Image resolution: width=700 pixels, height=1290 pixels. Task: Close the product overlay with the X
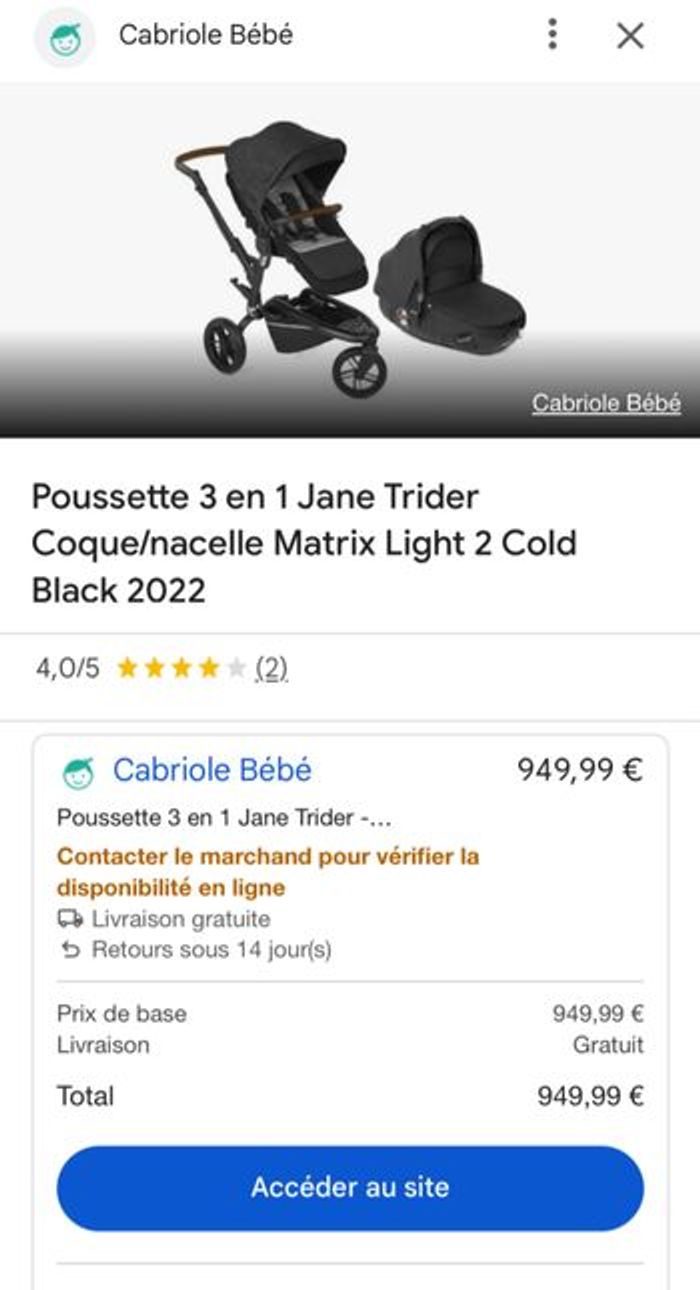point(630,36)
